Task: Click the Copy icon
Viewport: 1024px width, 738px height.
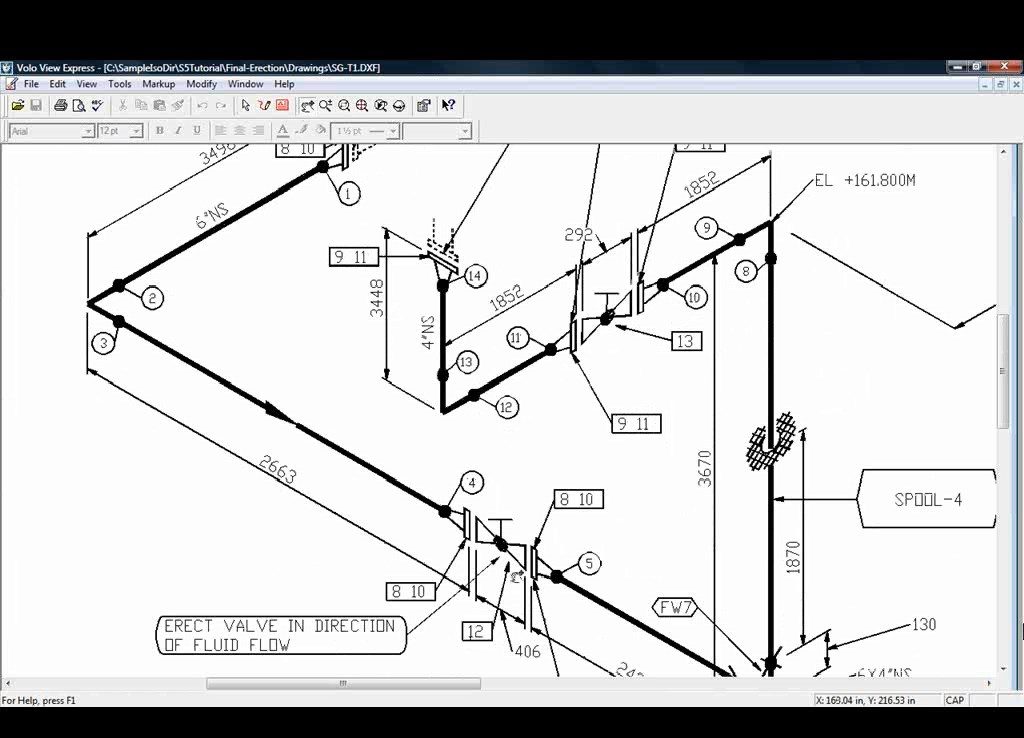Action: [x=140, y=105]
